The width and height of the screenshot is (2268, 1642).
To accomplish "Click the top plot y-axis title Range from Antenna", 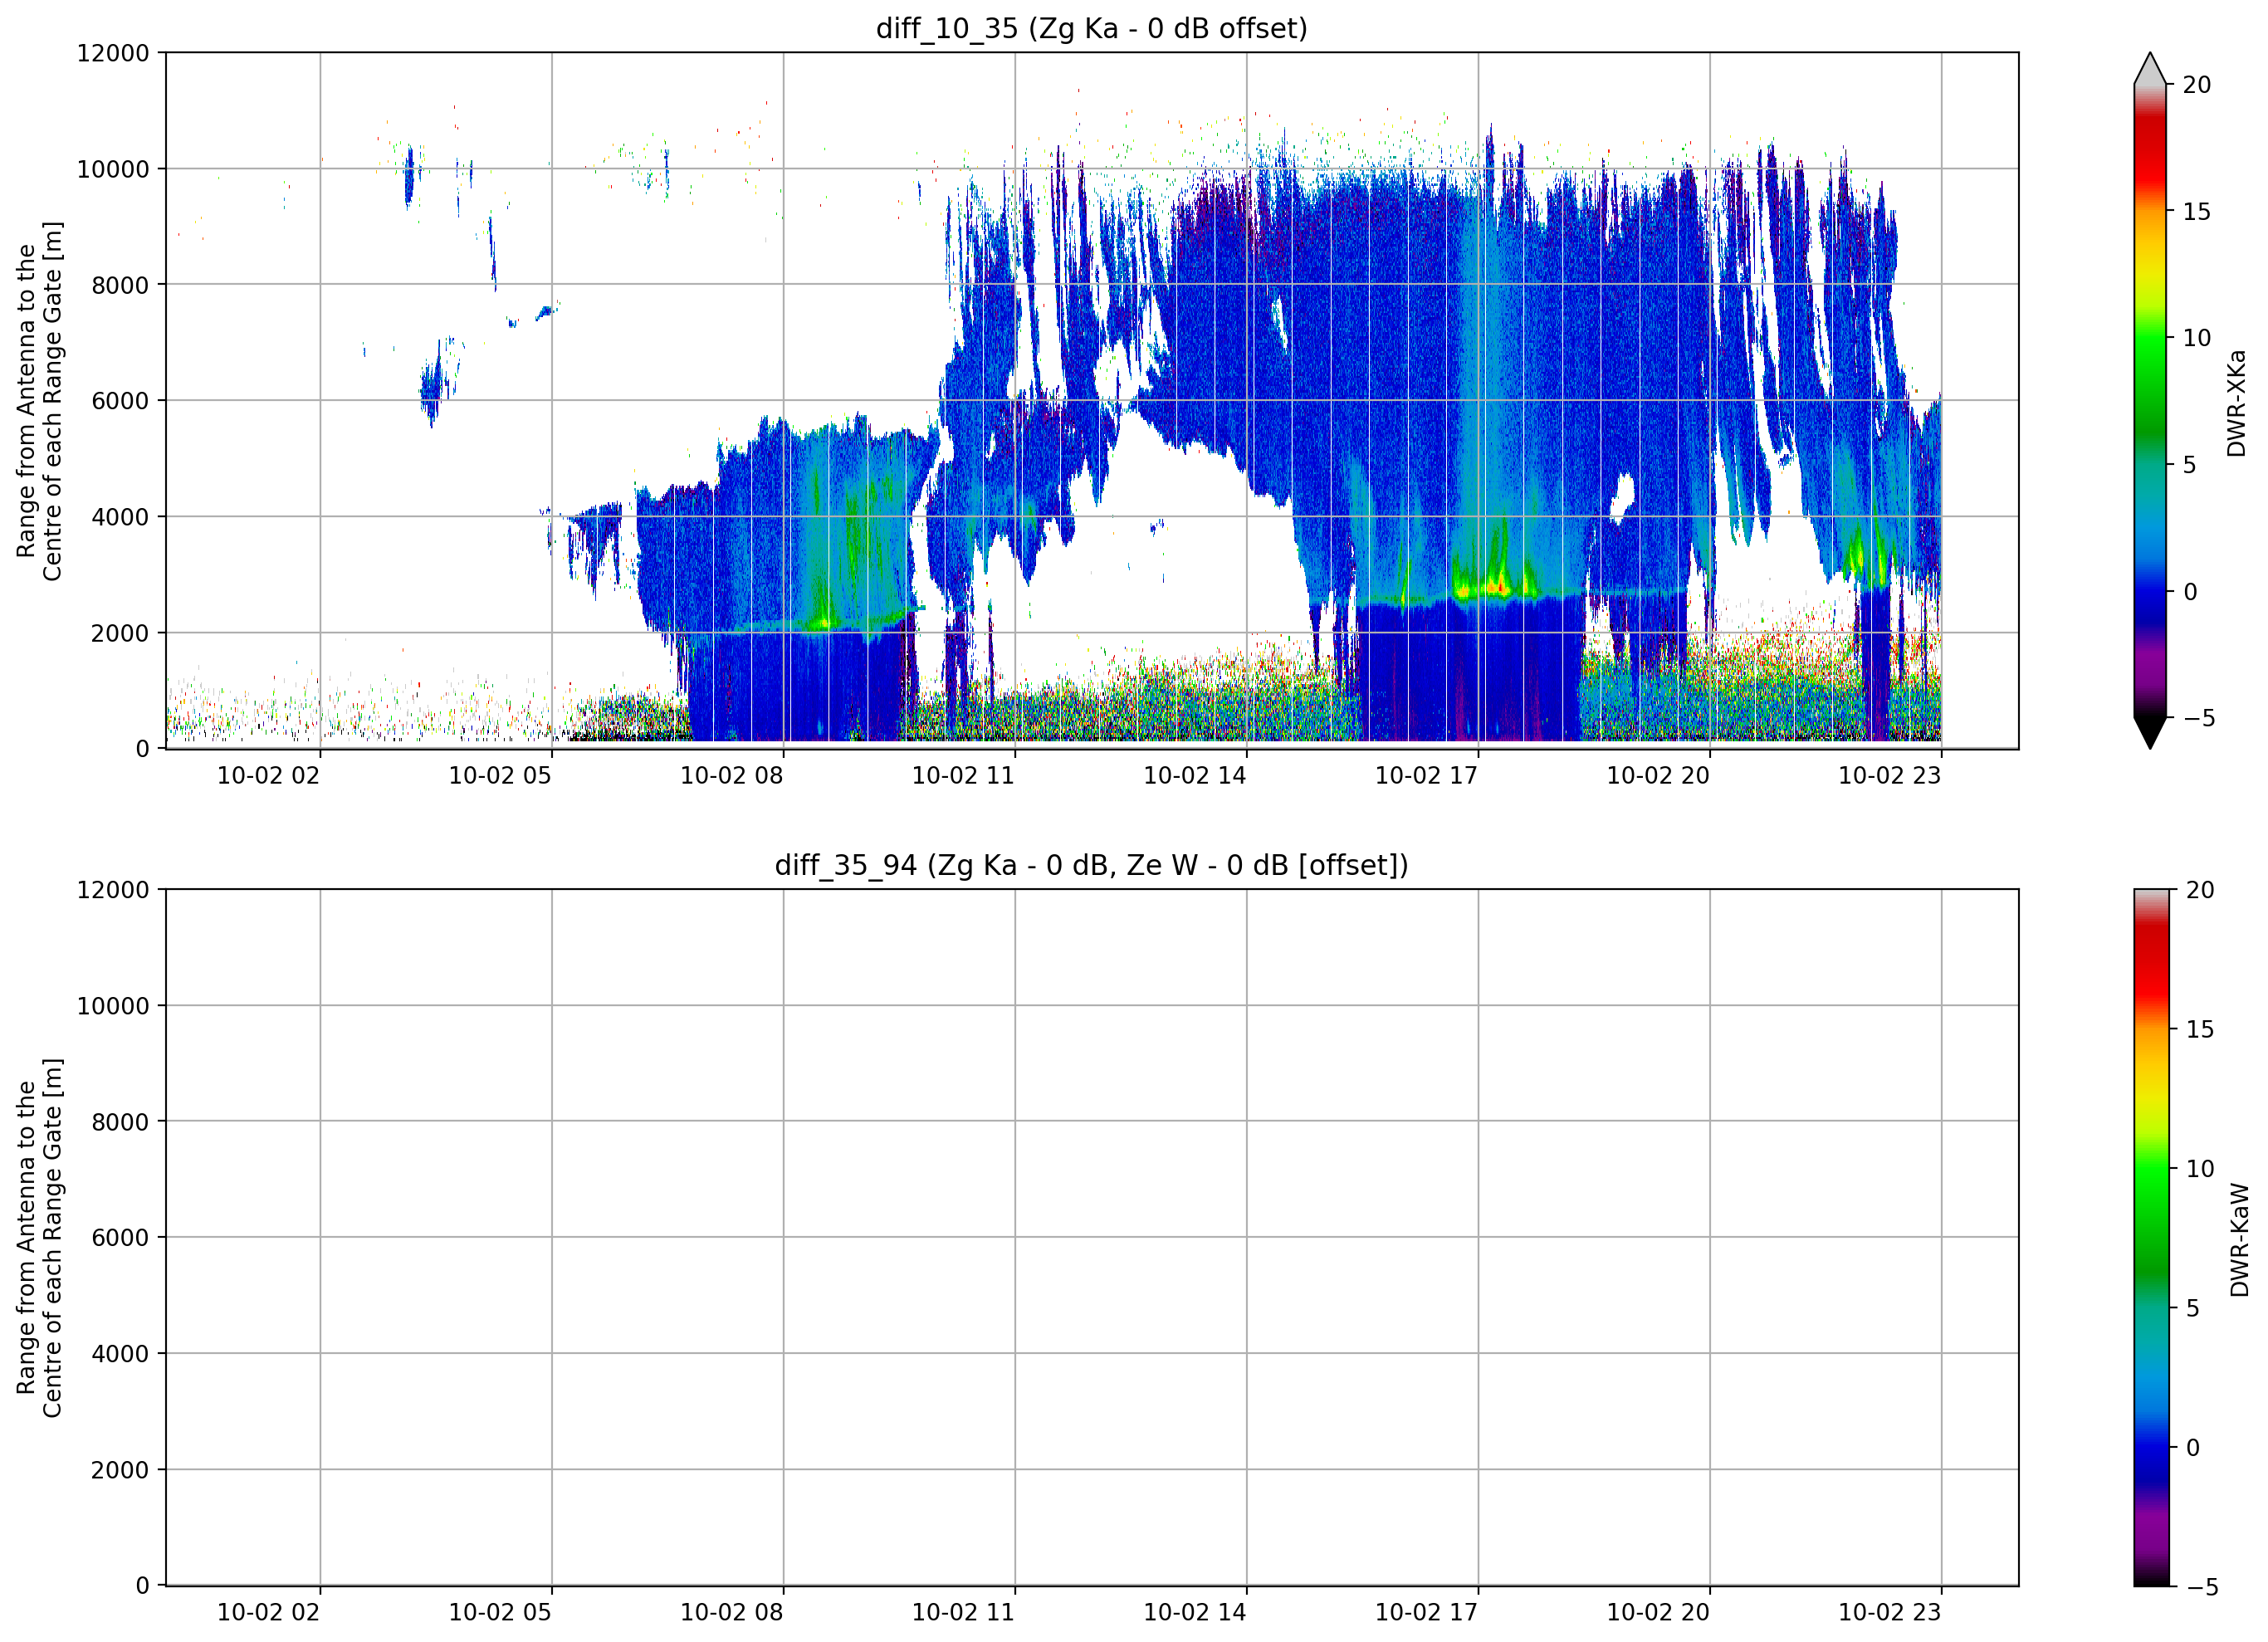I will pos(39,401).
